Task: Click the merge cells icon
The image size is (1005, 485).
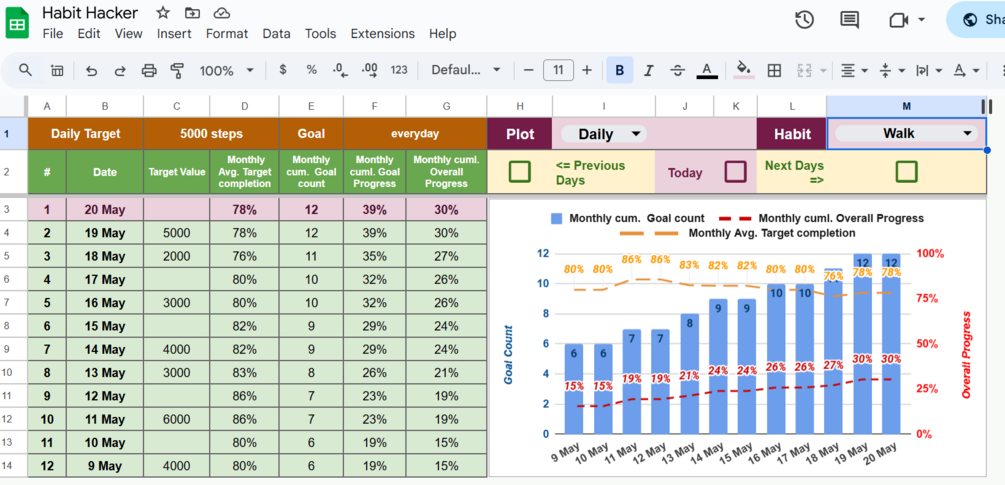Action: 804,70
